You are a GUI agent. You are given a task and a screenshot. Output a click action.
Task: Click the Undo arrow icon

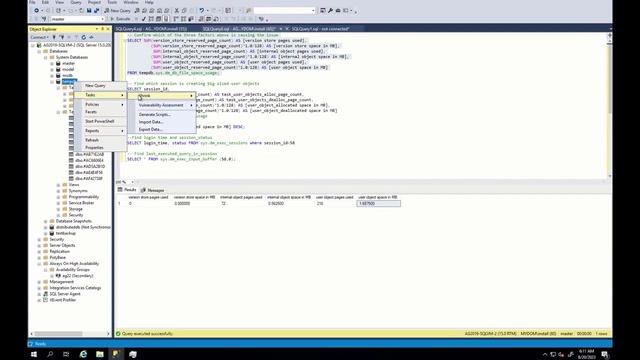201,11
